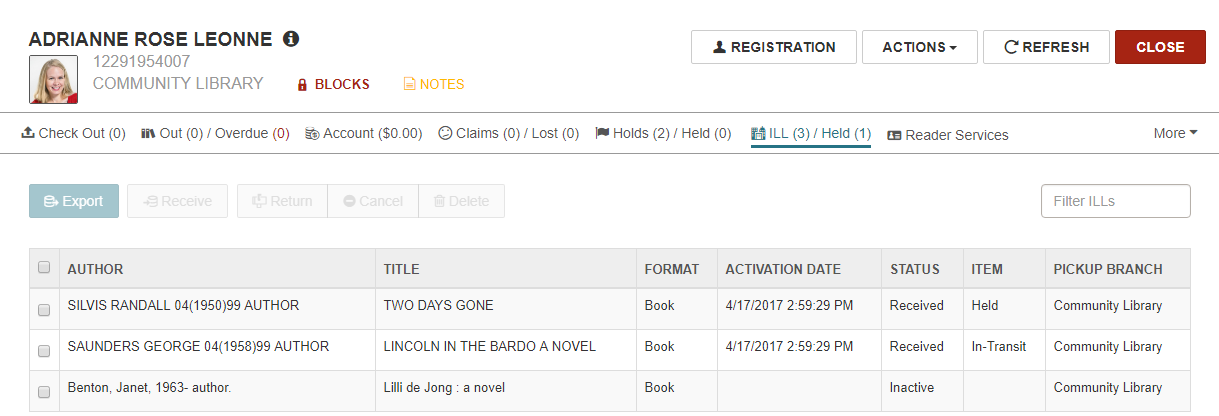Select the Claims (0) / Lost (0) tab
Image resolution: width=1219 pixels, height=416 pixels.
[x=508, y=133]
